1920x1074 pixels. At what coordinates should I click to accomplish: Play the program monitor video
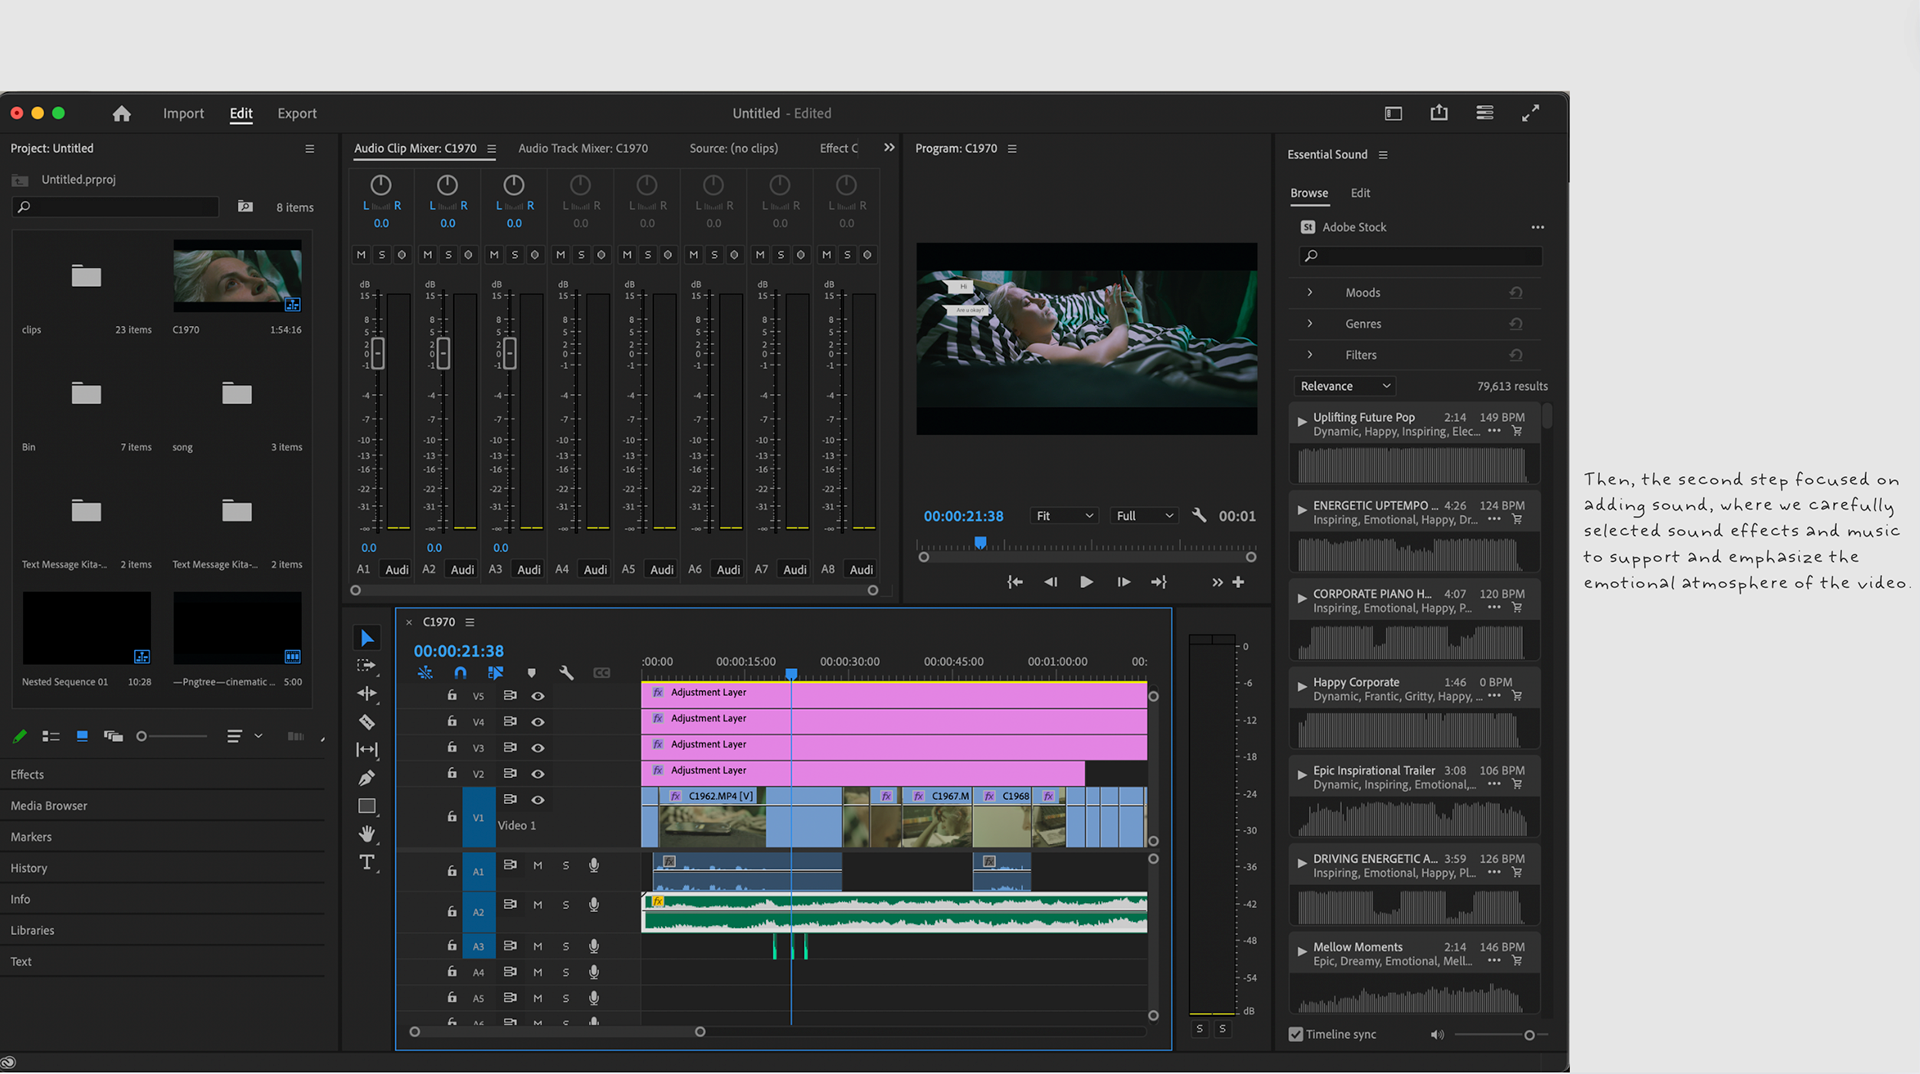pos(1086,582)
